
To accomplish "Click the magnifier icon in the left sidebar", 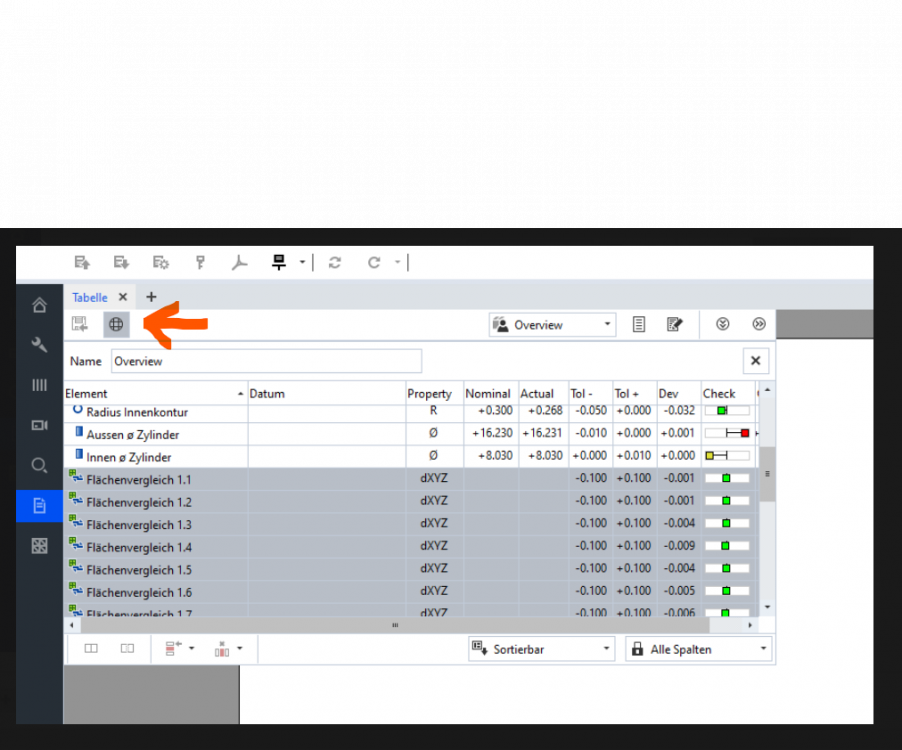I will pyautogui.click(x=39, y=465).
